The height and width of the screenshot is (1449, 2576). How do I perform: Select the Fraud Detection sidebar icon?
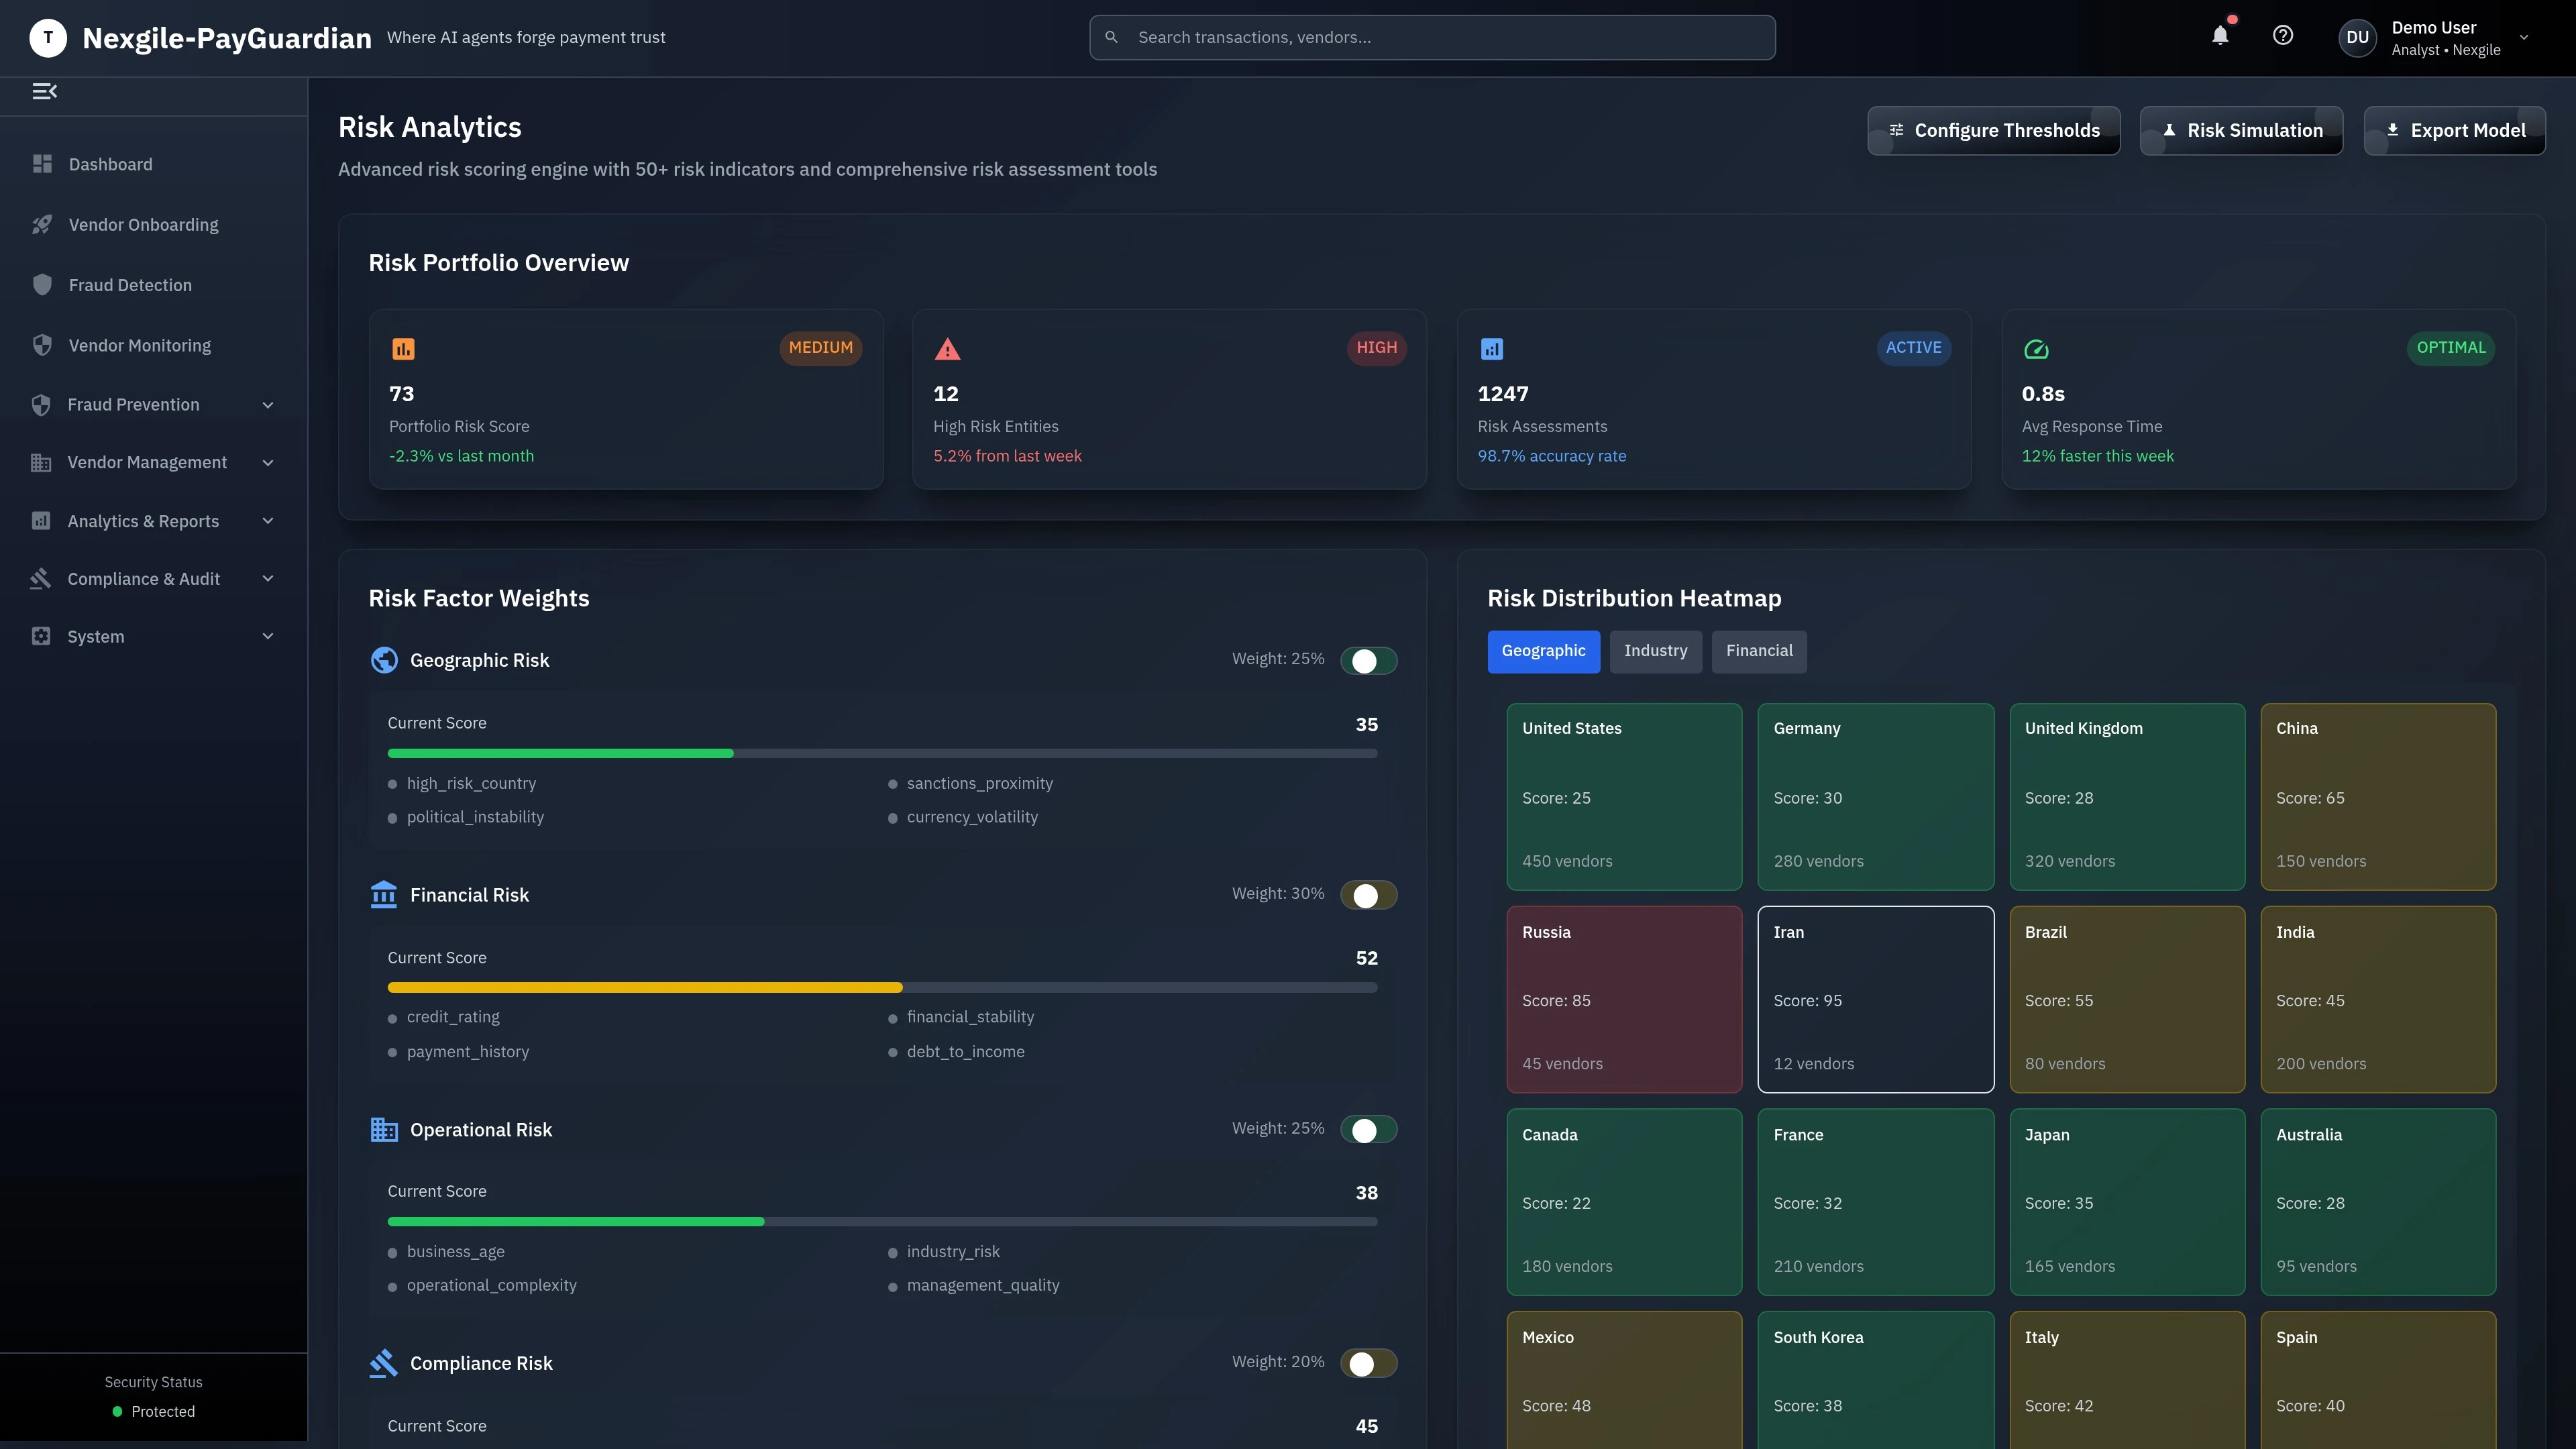coord(42,284)
